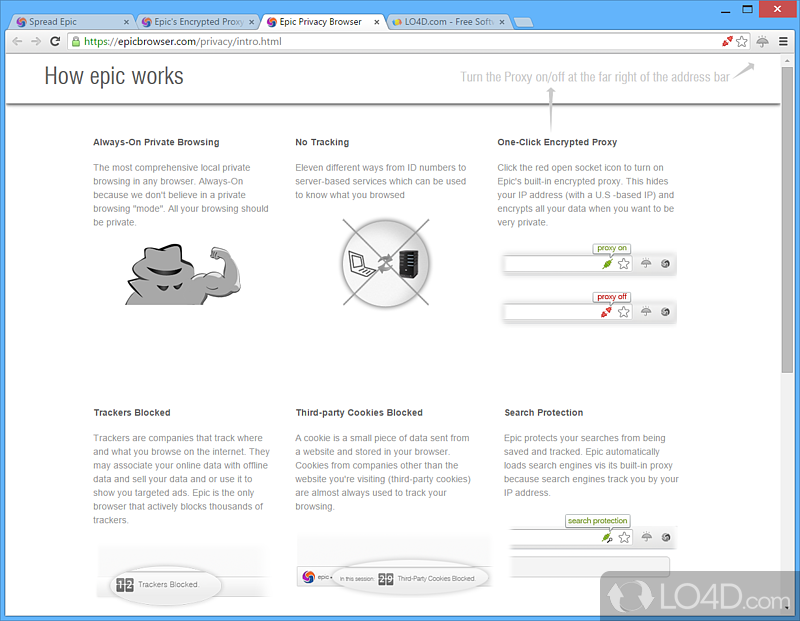Click the No Tracking heading

(322, 142)
